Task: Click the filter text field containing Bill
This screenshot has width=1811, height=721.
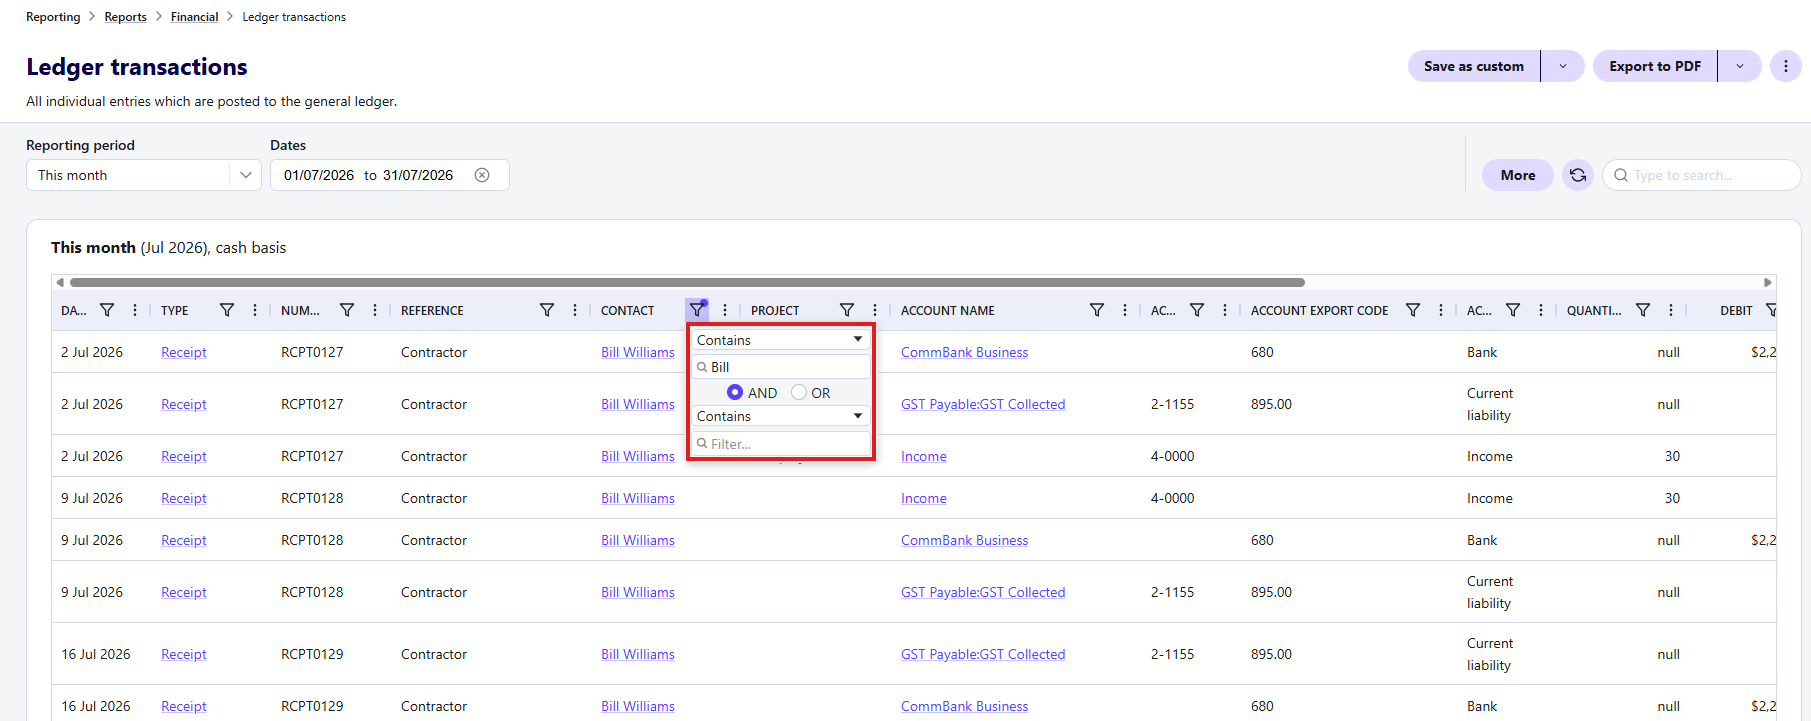Action: coord(780,367)
